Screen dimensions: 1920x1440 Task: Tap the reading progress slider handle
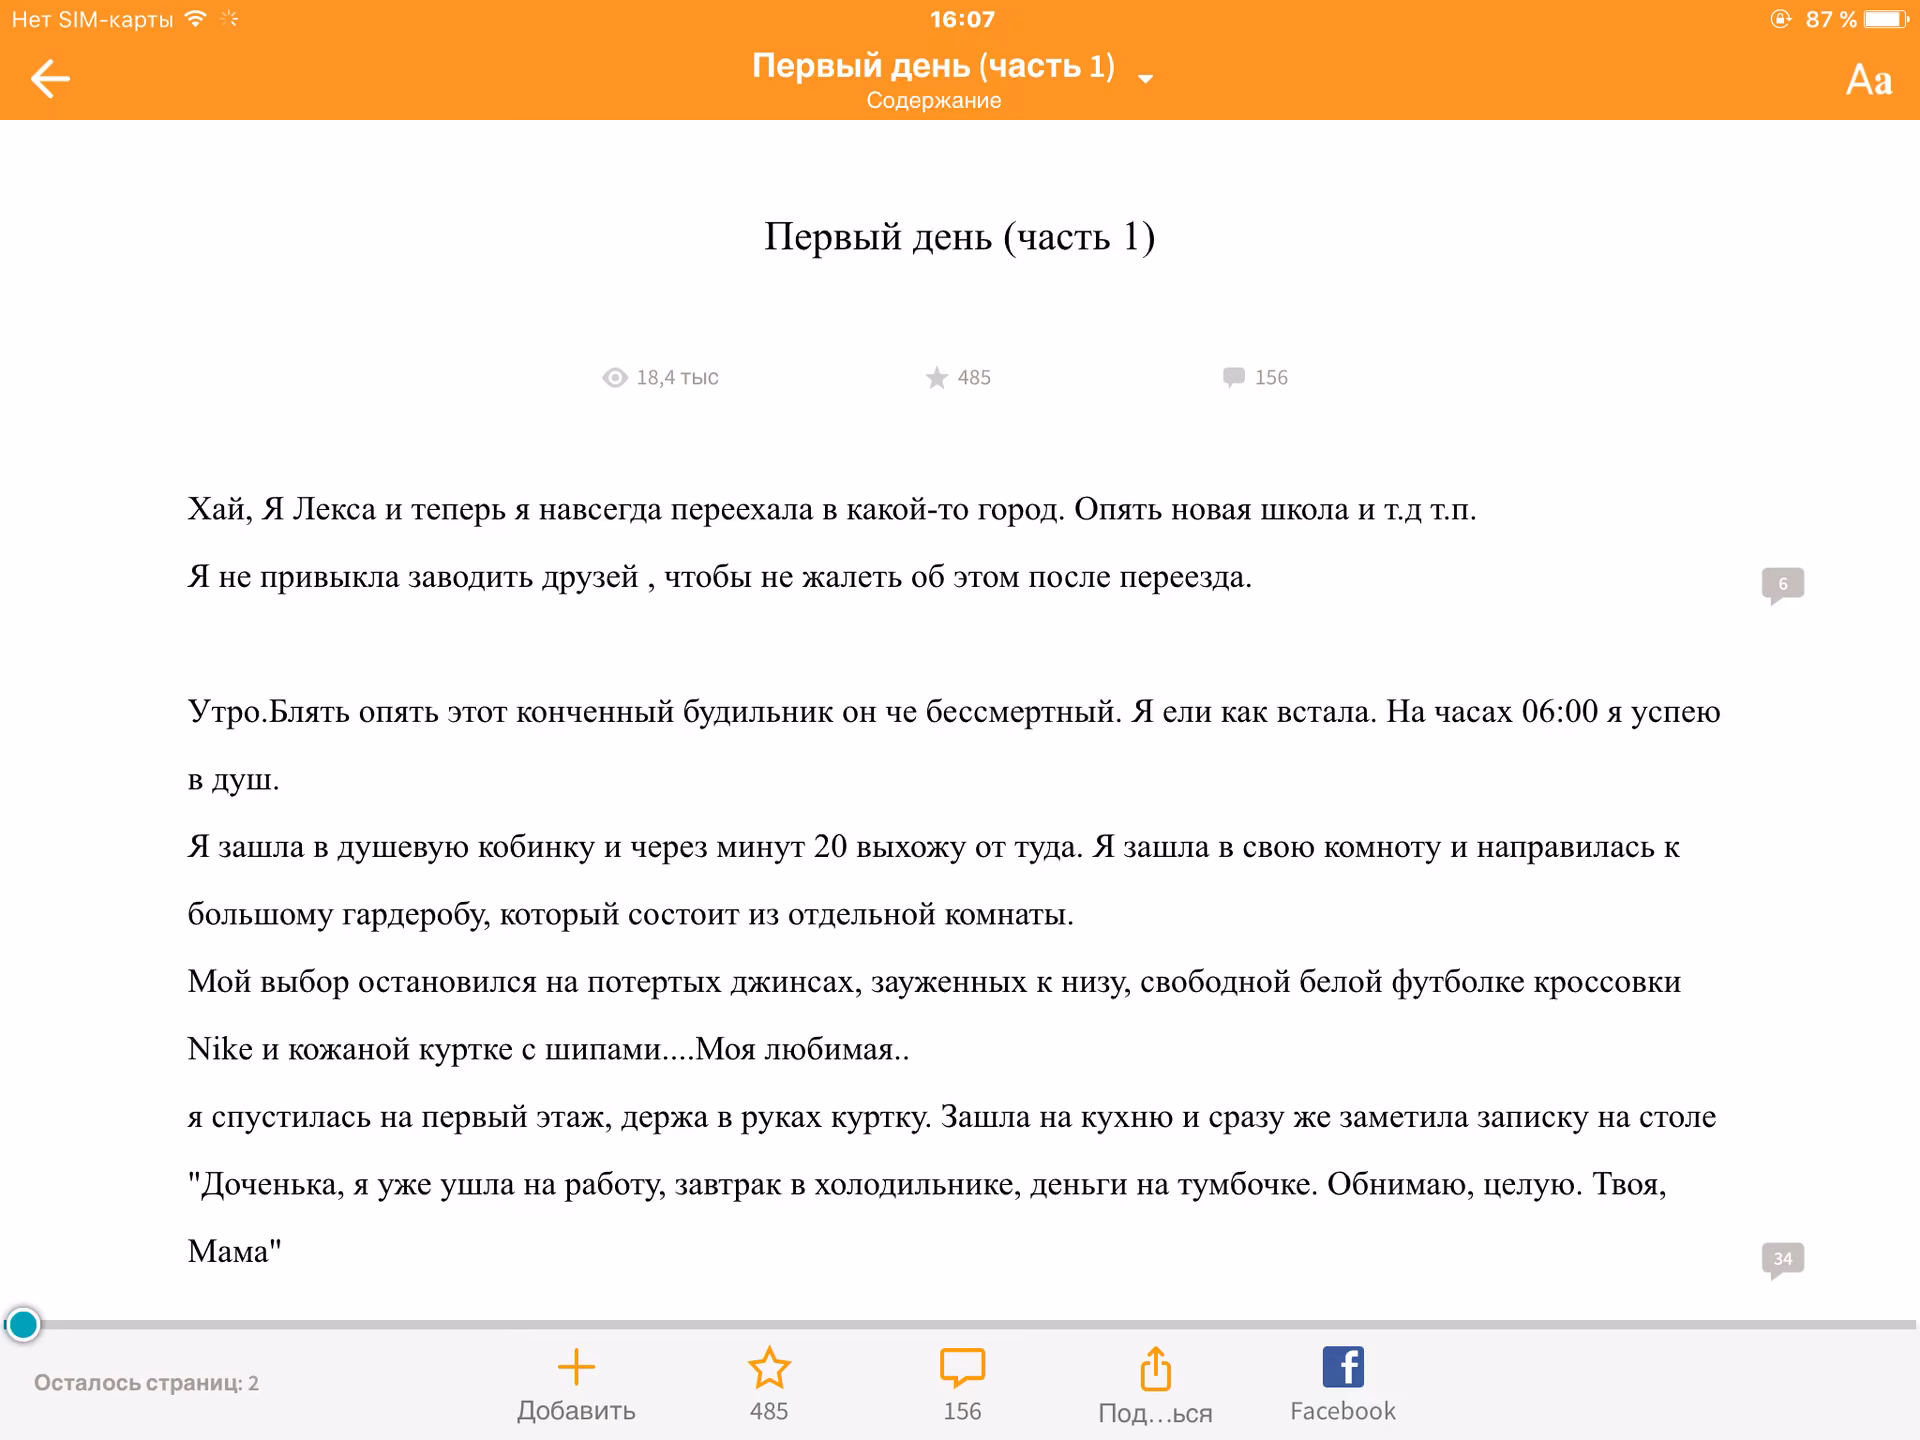[x=23, y=1324]
